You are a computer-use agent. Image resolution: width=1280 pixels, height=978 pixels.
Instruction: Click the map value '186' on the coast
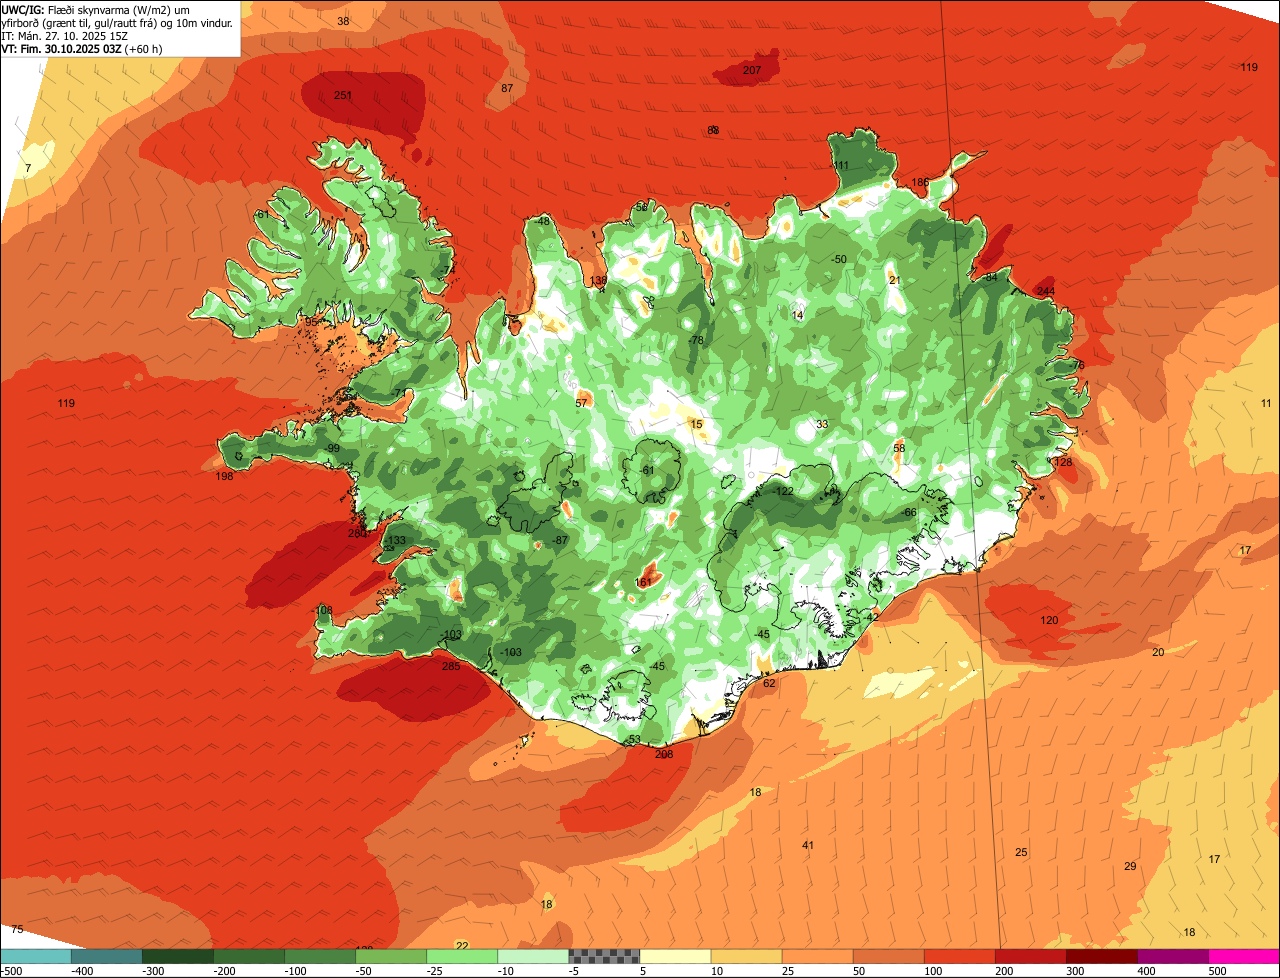[x=920, y=182]
